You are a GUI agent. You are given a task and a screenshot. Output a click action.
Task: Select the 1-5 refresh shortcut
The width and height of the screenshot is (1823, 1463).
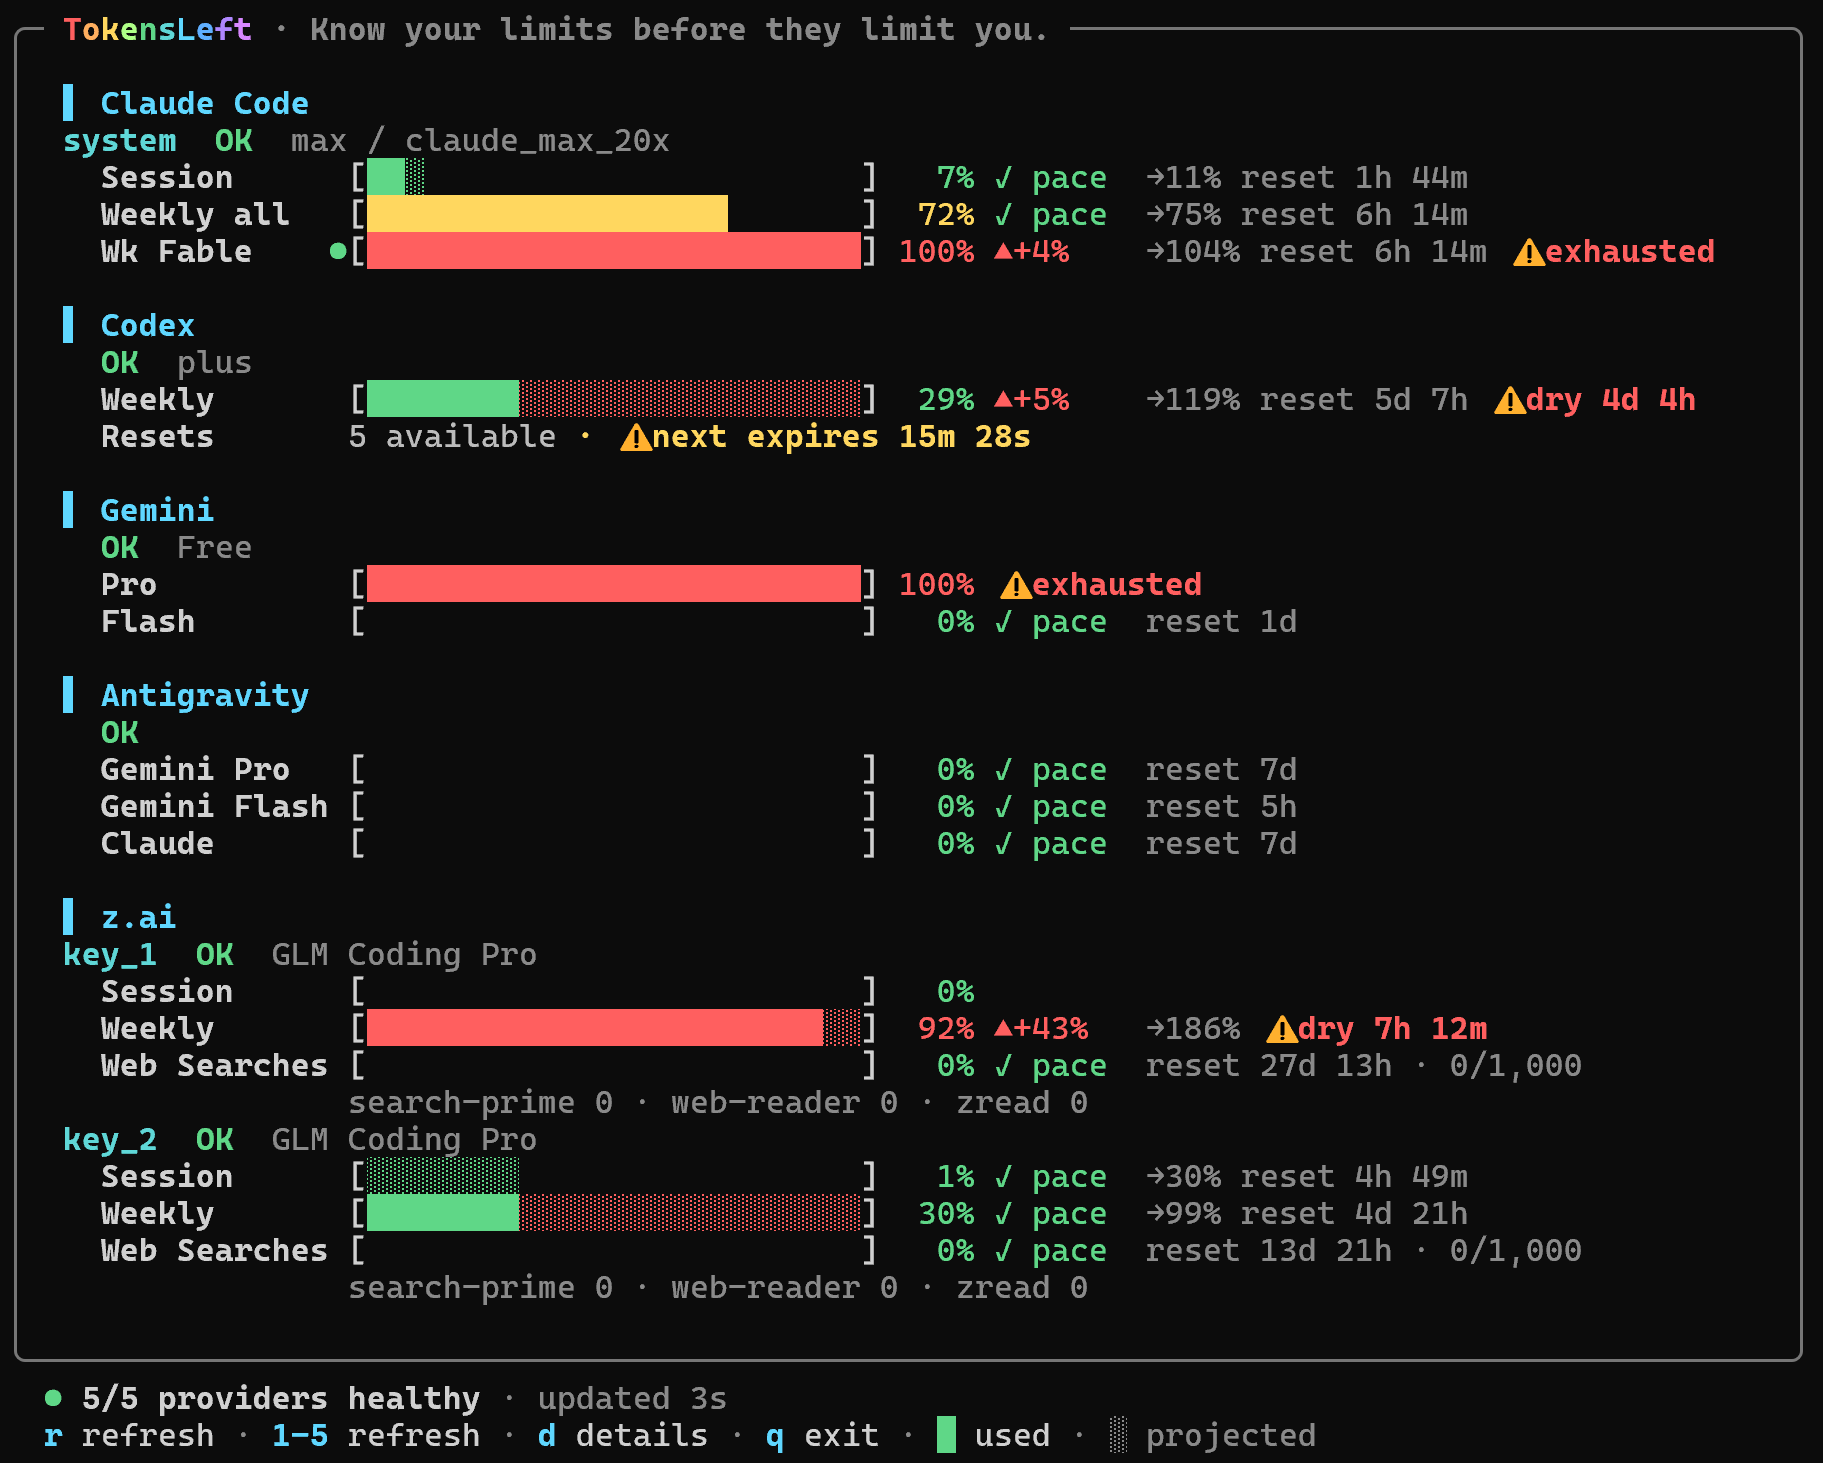tap(376, 1436)
